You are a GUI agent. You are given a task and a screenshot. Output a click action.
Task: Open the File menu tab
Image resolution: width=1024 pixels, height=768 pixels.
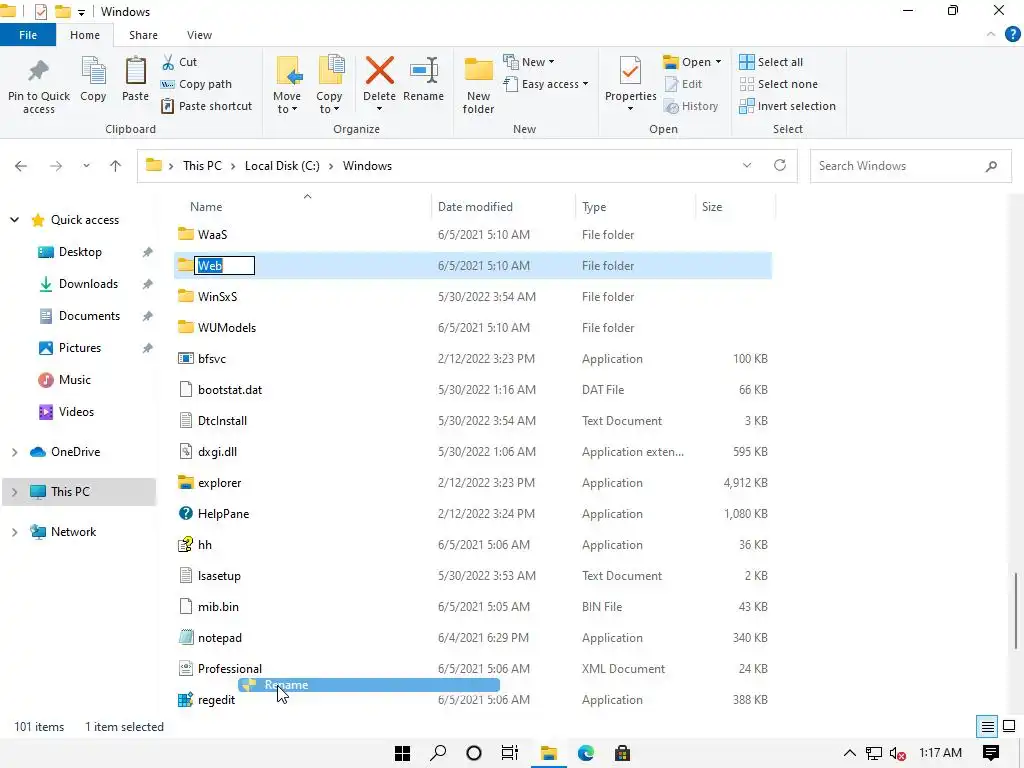coord(27,35)
